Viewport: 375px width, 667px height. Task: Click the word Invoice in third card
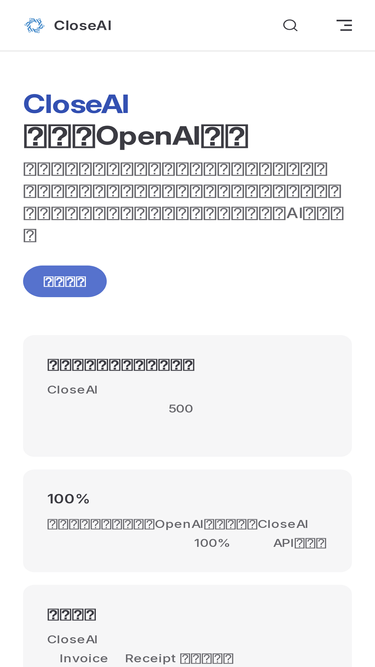[x=84, y=658]
